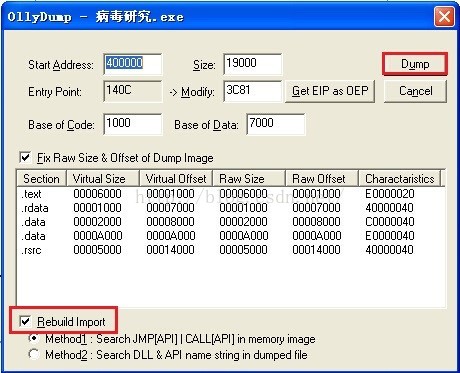Click the Raw Offset column header
The height and width of the screenshot is (373, 460).
coord(322,178)
